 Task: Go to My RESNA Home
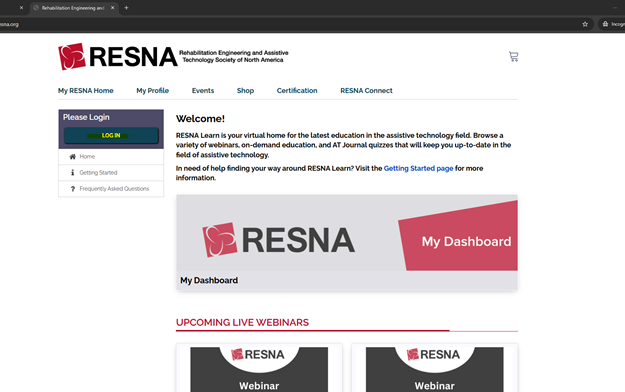coord(86,91)
